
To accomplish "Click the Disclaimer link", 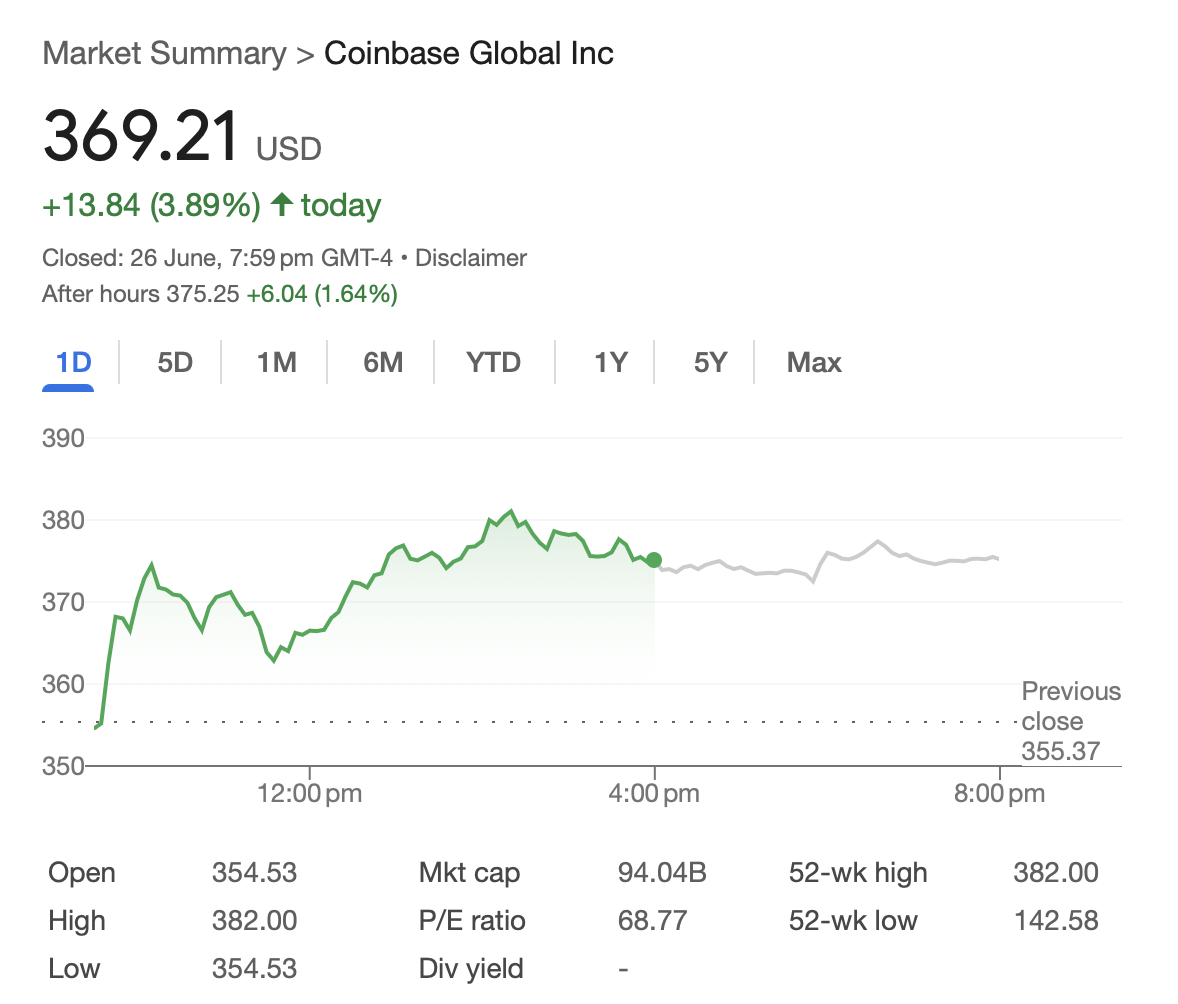I will click(471, 258).
